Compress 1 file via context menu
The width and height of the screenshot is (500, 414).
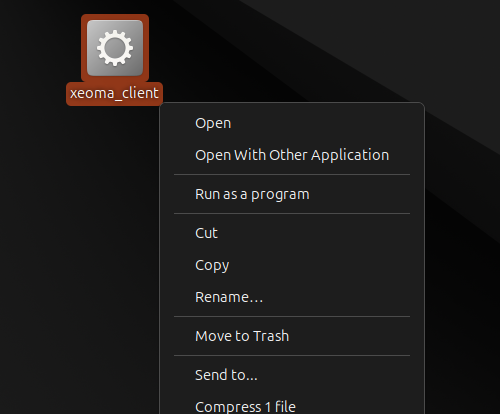292,404
